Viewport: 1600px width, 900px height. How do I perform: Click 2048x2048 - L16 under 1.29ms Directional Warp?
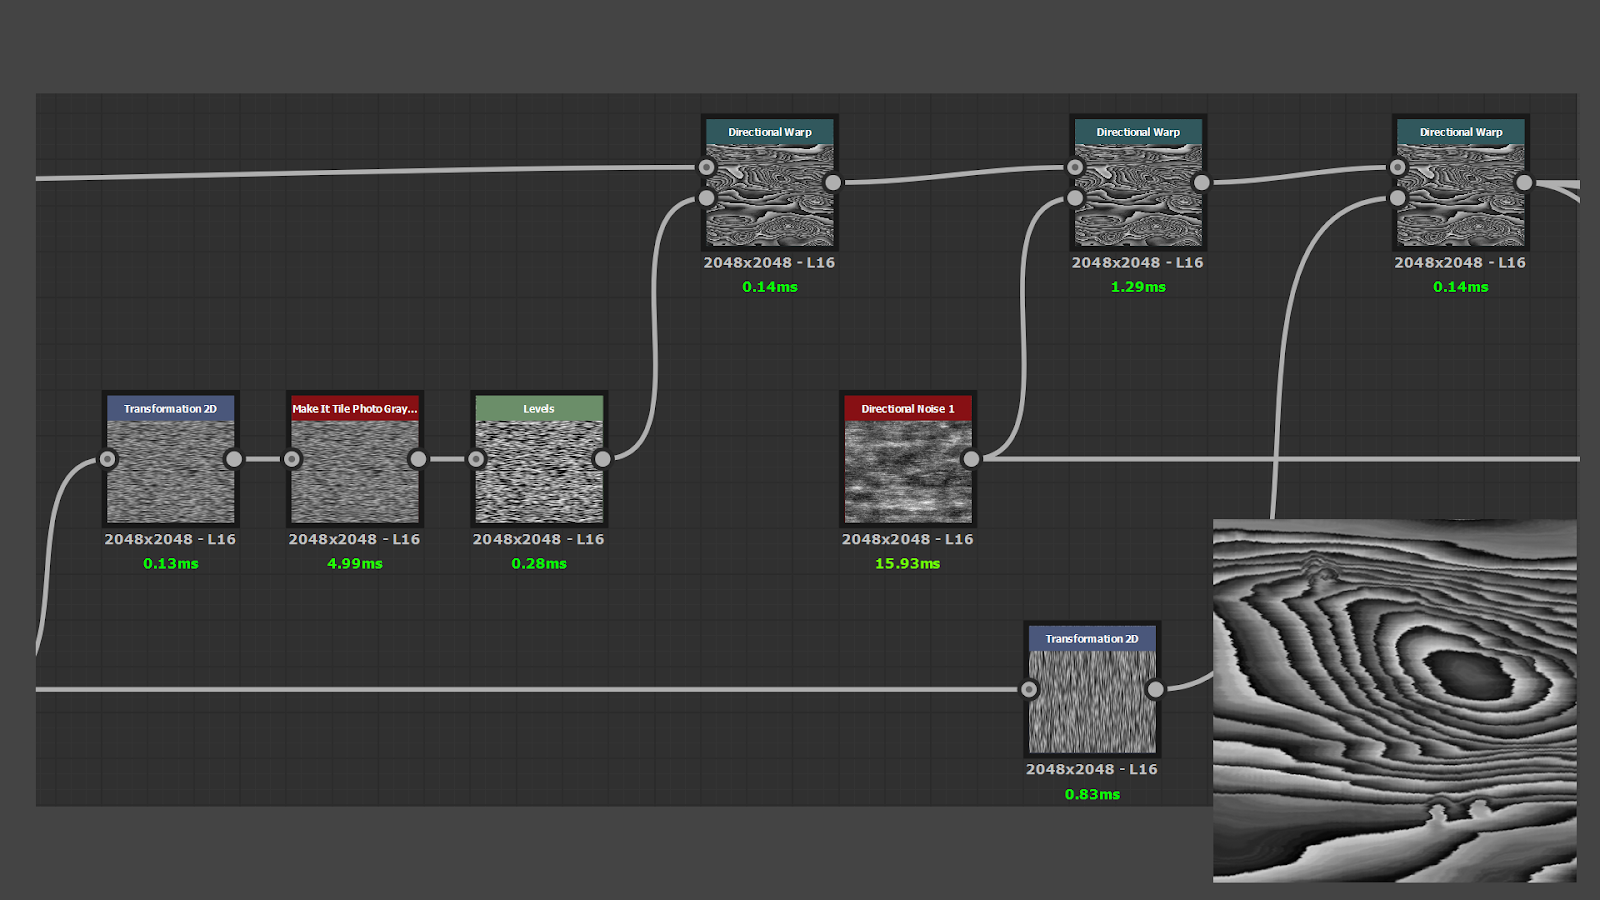tap(1138, 263)
